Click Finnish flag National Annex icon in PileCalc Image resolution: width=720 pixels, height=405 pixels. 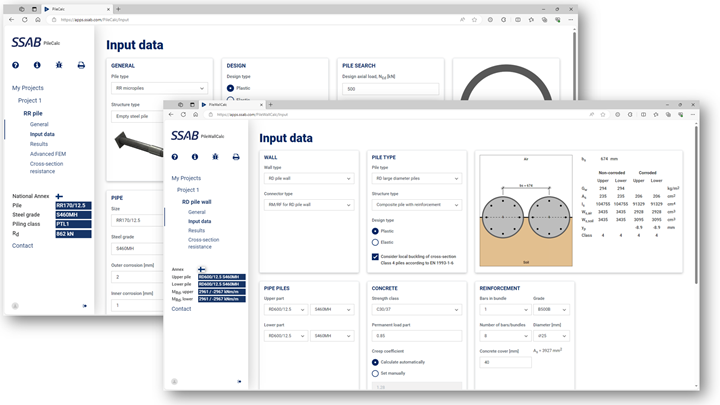[59, 196]
